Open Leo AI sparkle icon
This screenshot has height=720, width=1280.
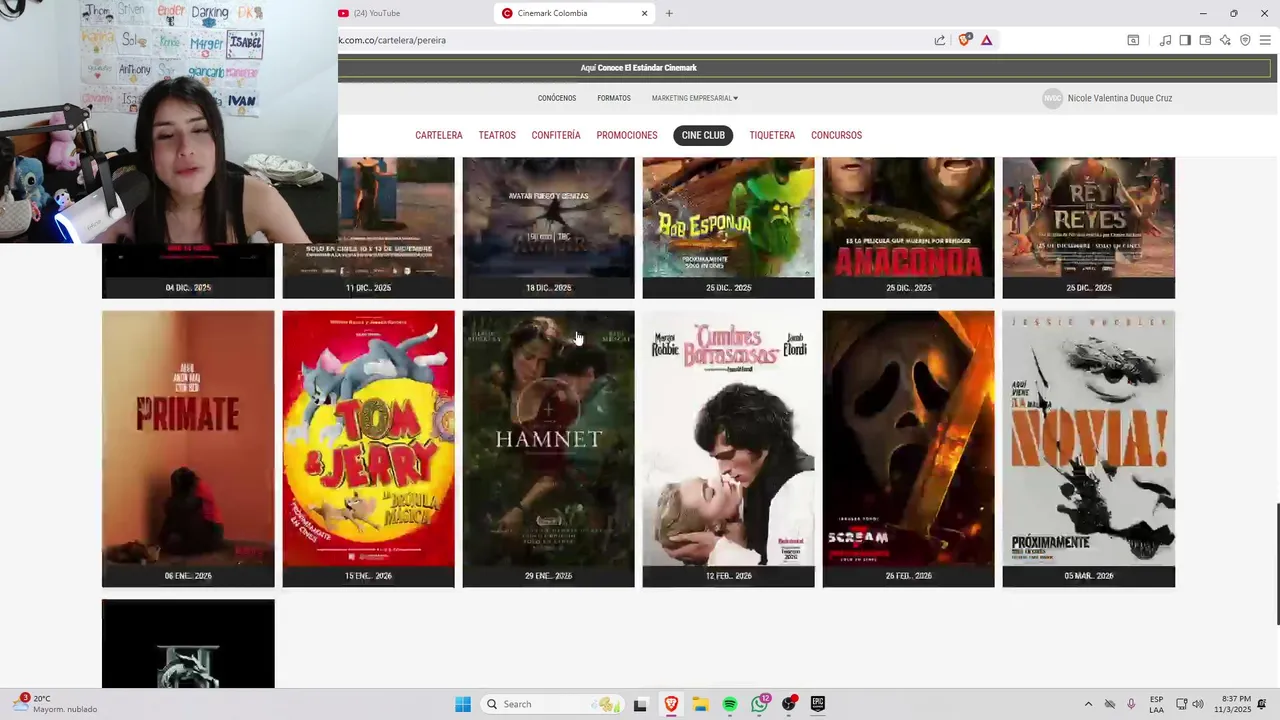tap(1225, 40)
